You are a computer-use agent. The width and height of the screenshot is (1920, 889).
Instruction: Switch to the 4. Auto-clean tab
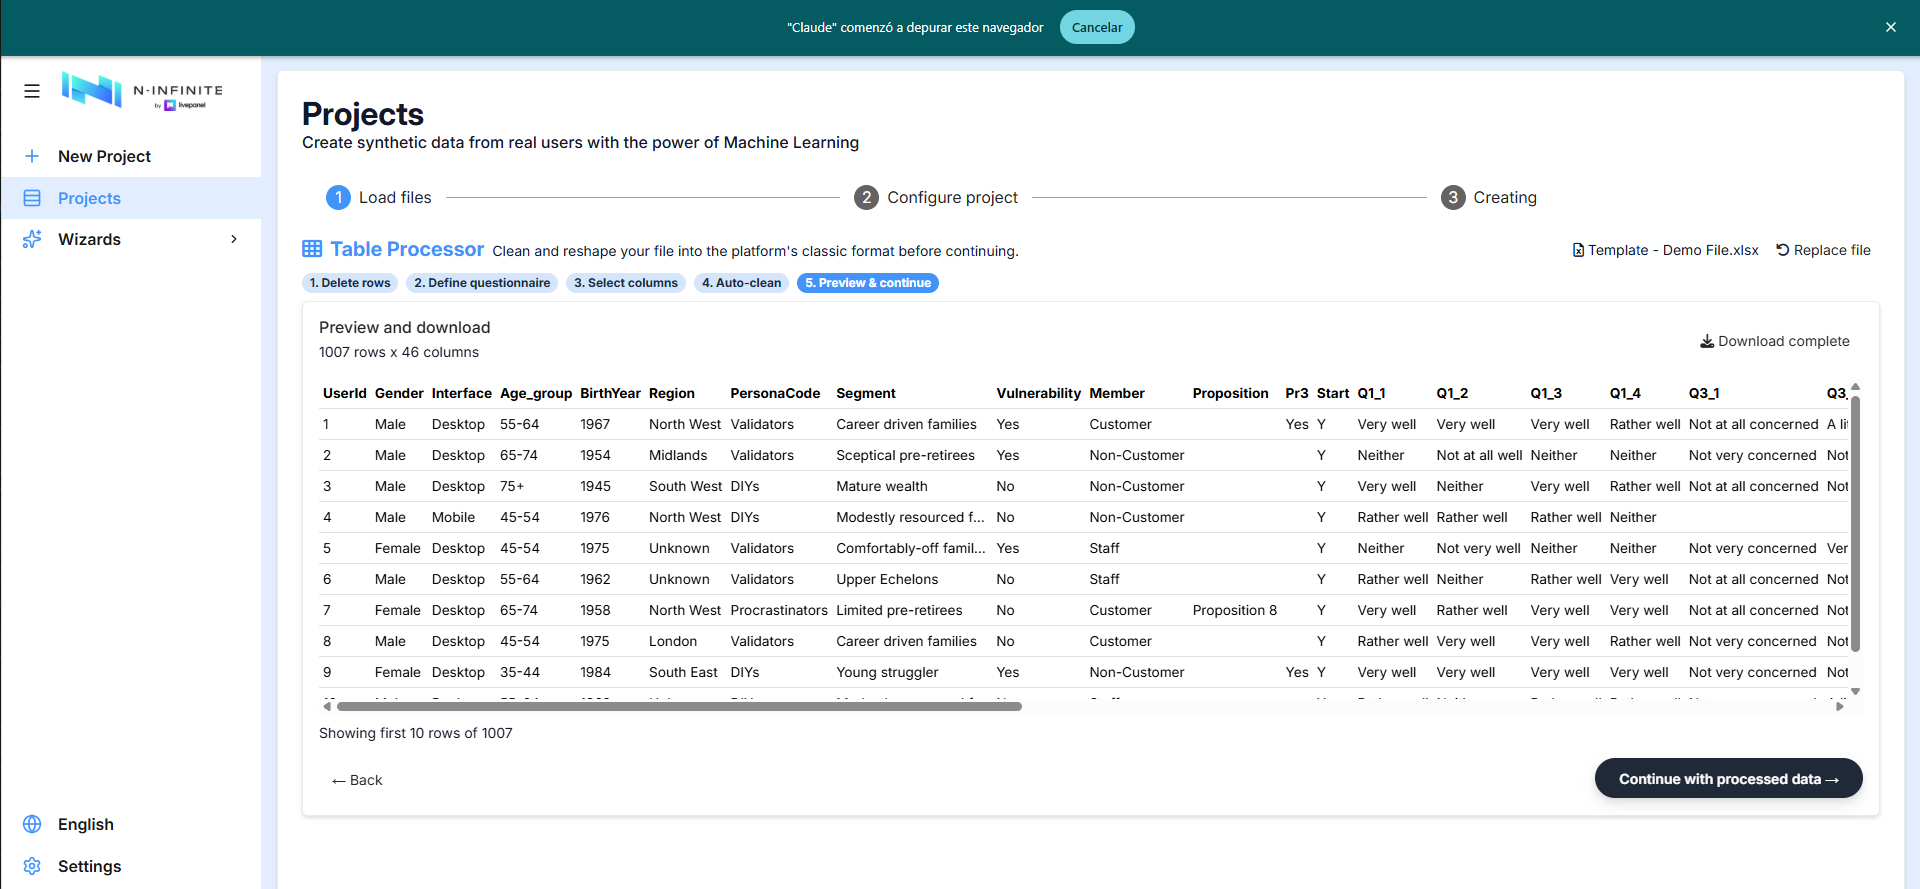tap(741, 283)
